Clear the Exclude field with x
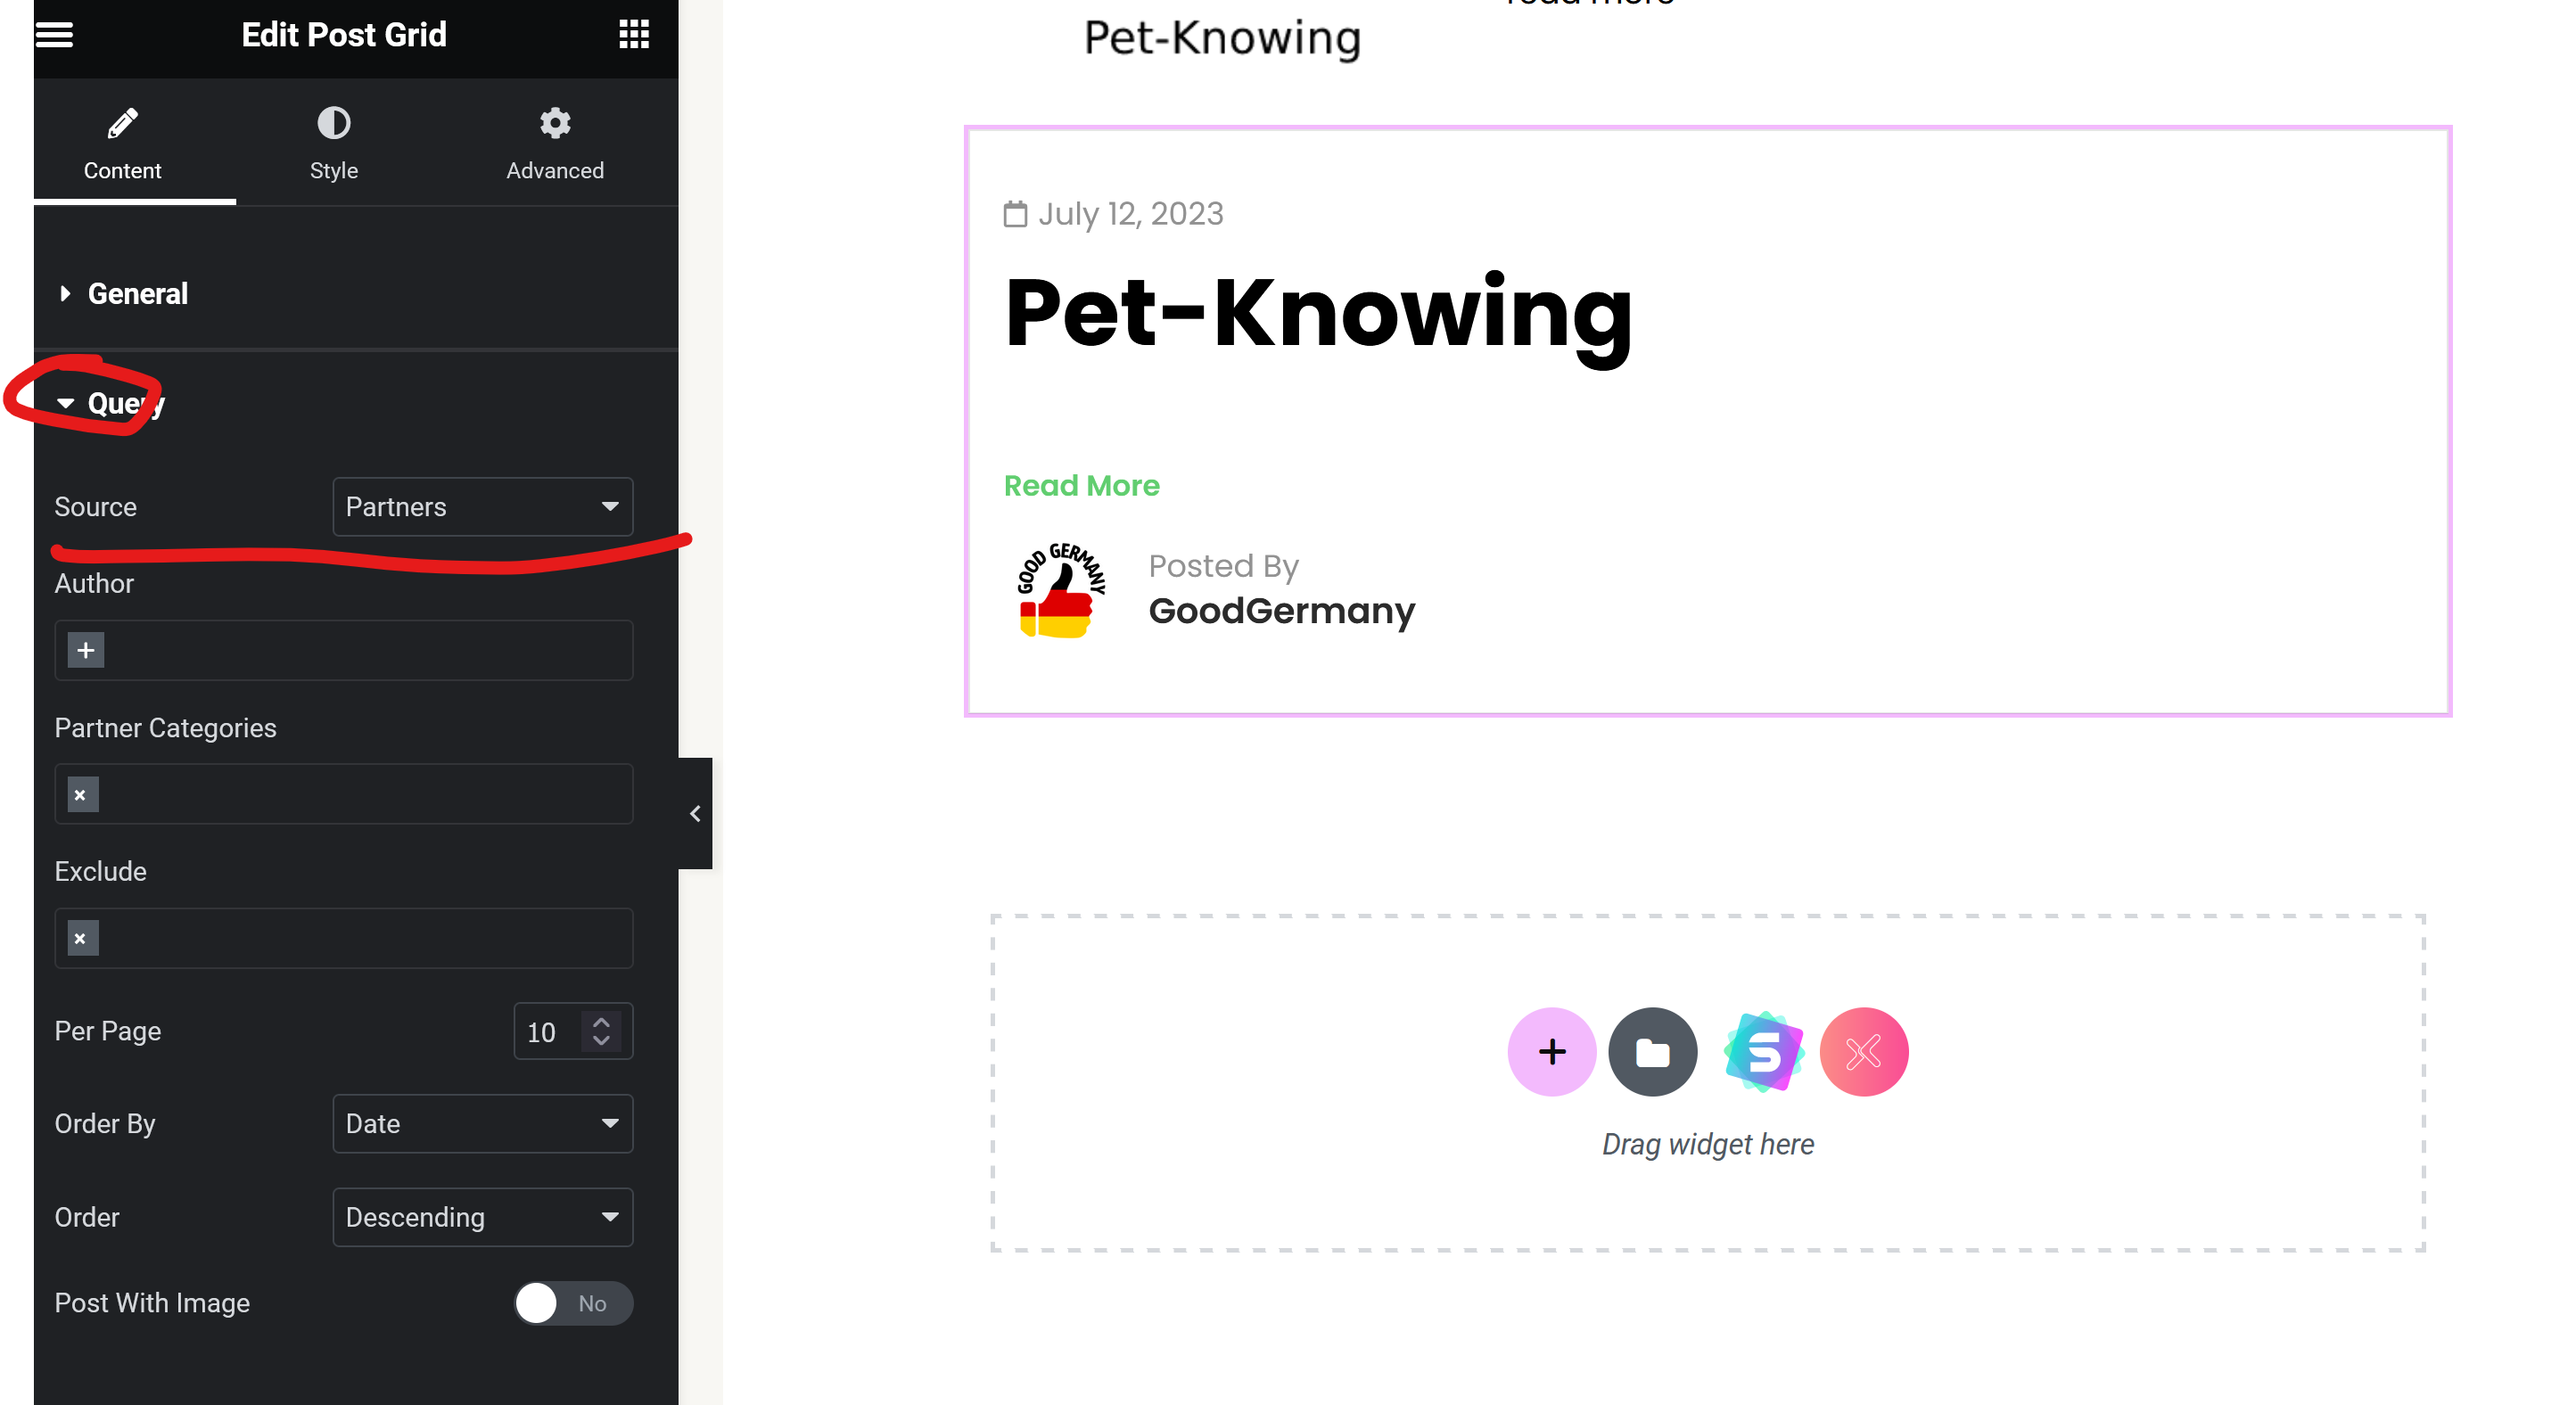2576x1405 pixels. (83, 938)
